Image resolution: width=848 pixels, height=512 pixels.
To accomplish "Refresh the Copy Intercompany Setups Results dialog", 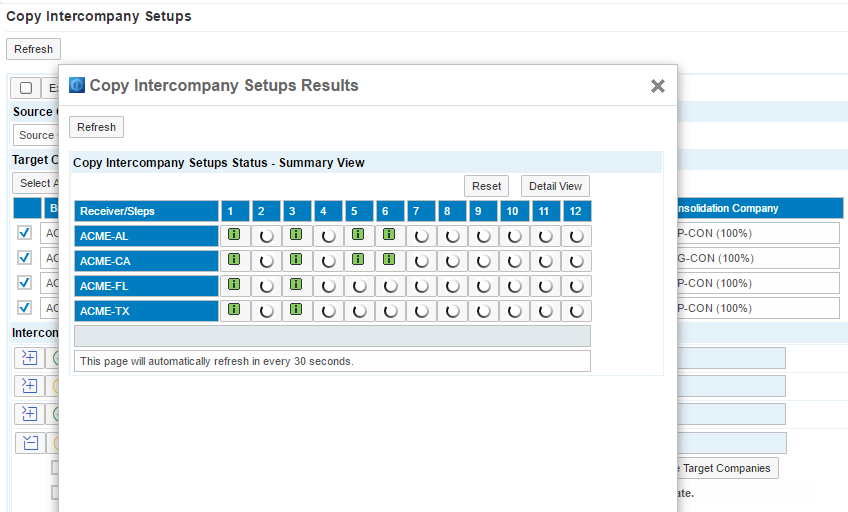I will pos(96,127).
